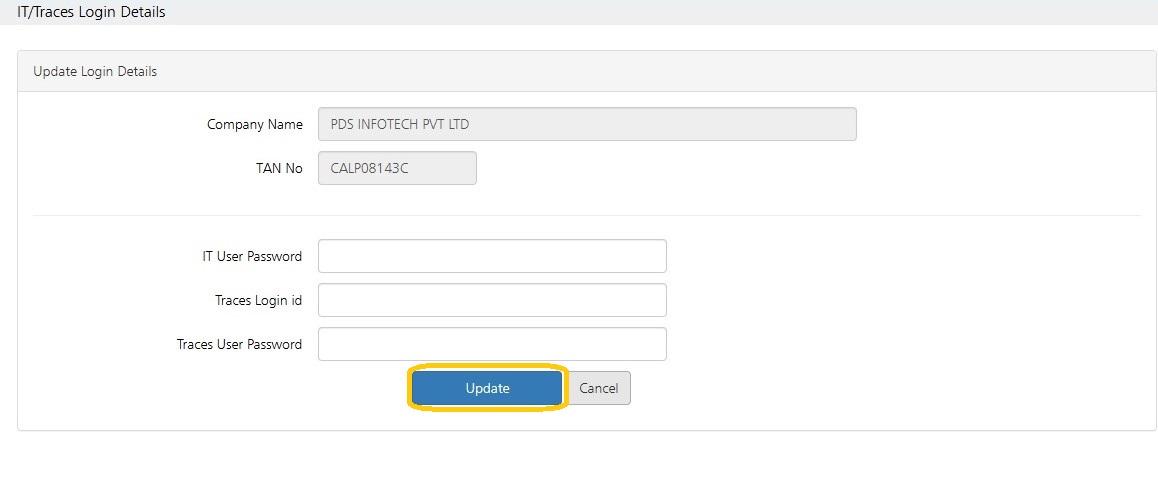Viewport: 1158px width, 490px height.
Task: Click the Company Name label
Action: 255,124
